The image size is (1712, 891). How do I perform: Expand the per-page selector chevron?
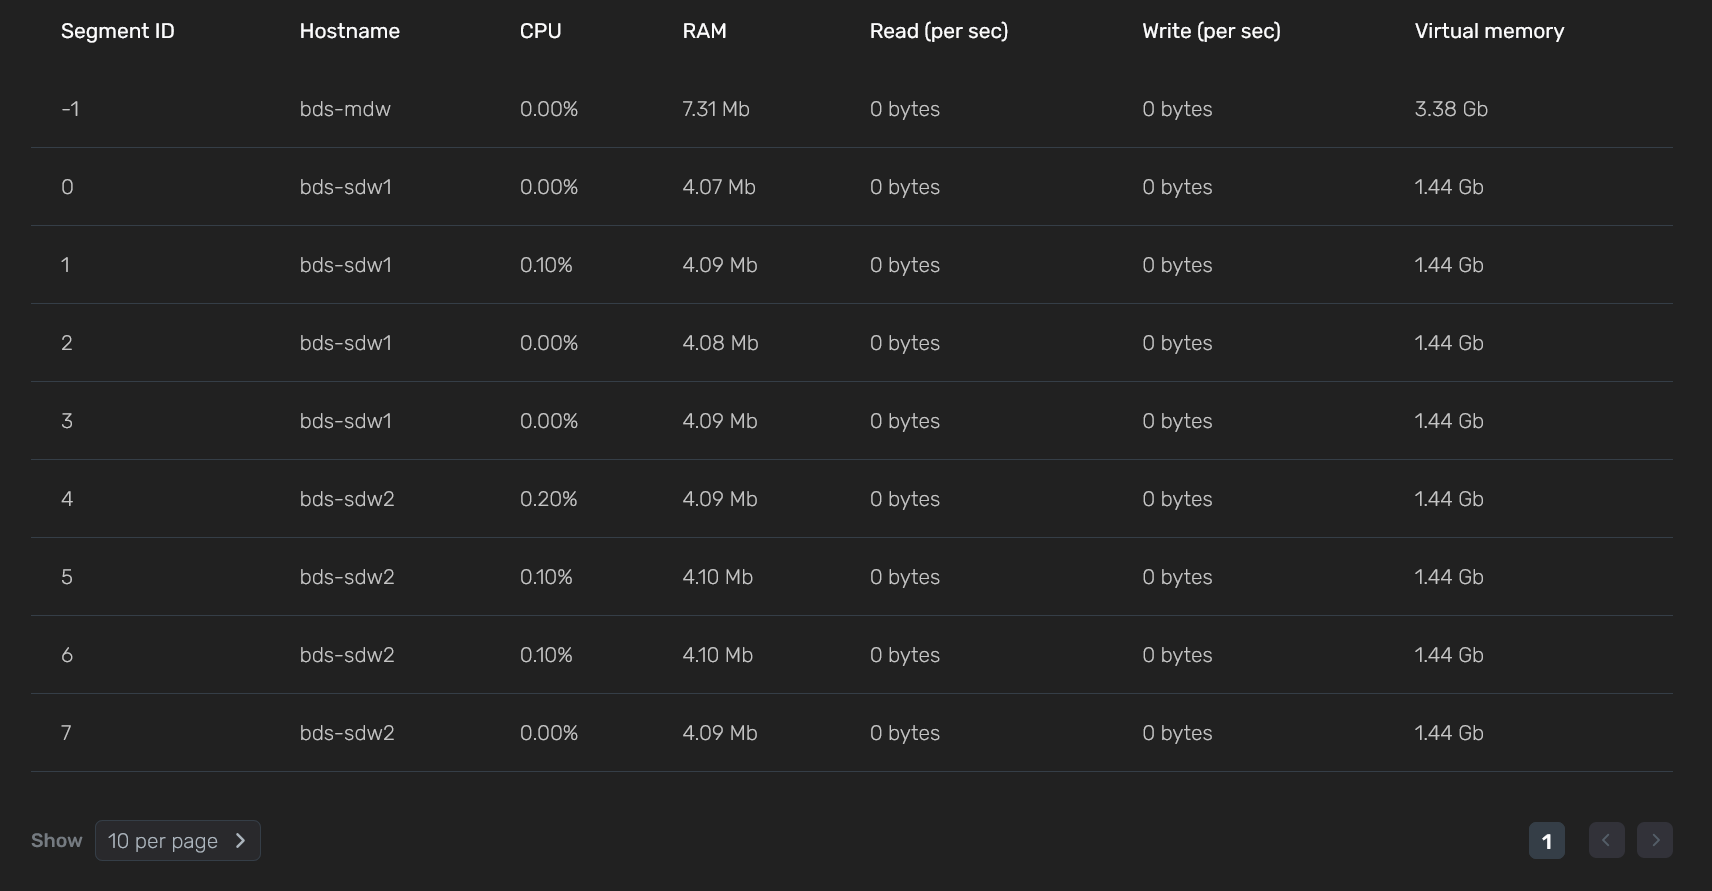coord(240,841)
